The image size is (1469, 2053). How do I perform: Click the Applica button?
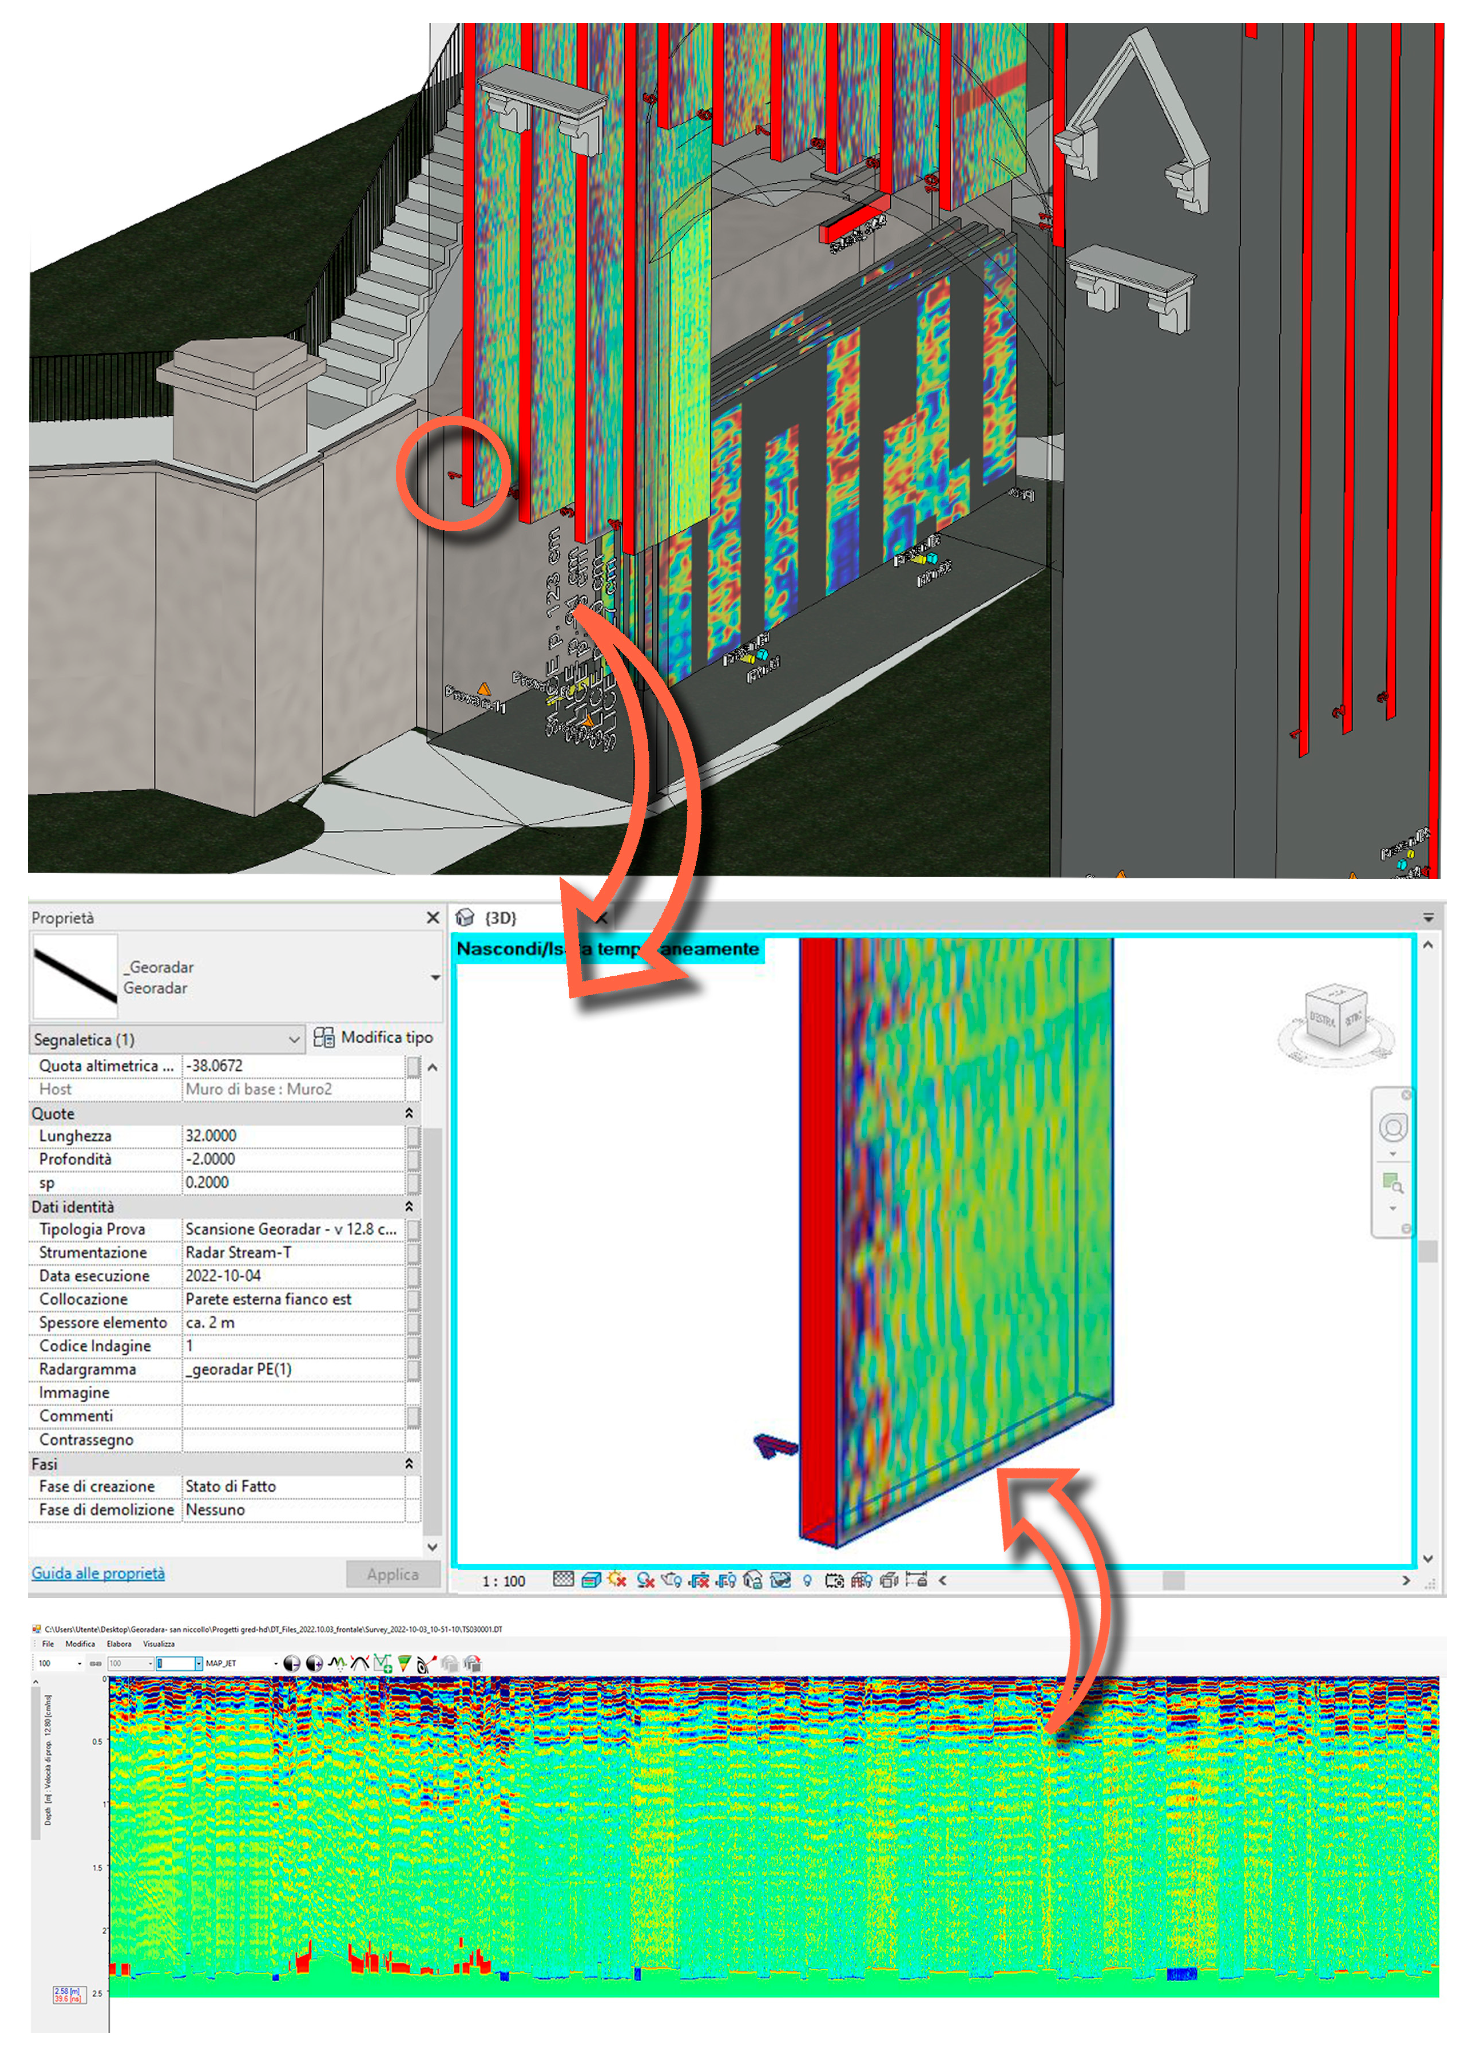pos(393,1574)
